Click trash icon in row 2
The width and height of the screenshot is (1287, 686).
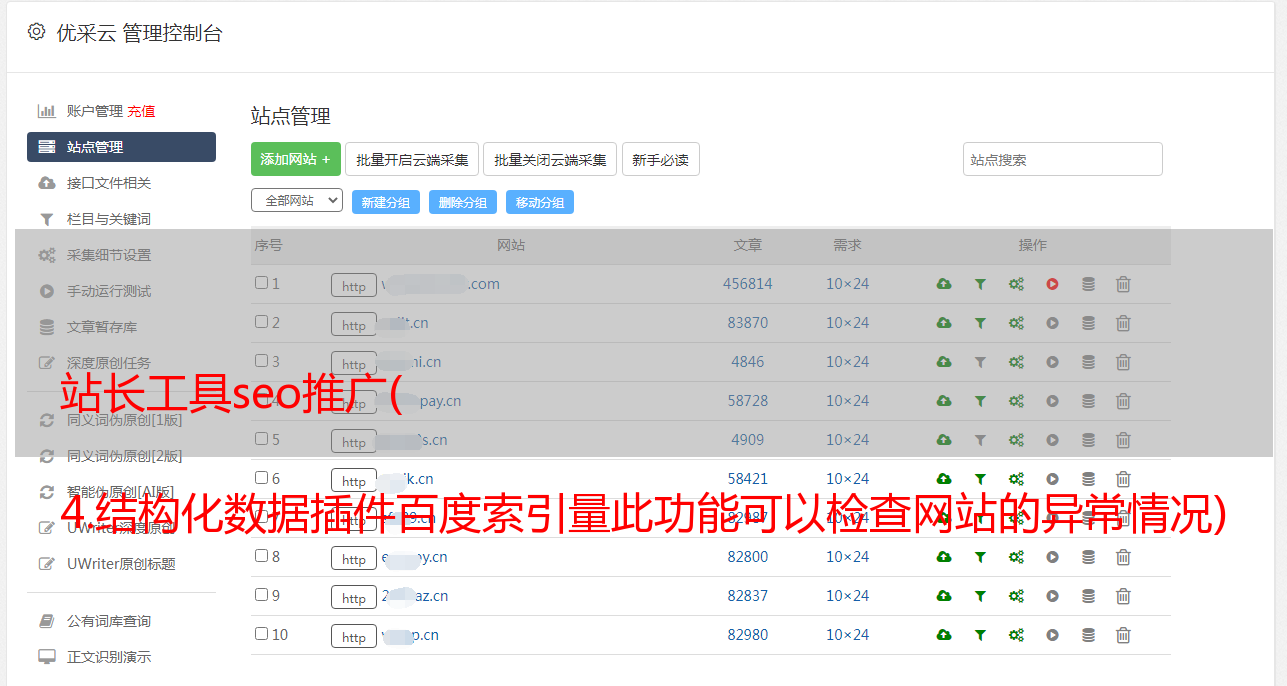[x=1123, y=323]
